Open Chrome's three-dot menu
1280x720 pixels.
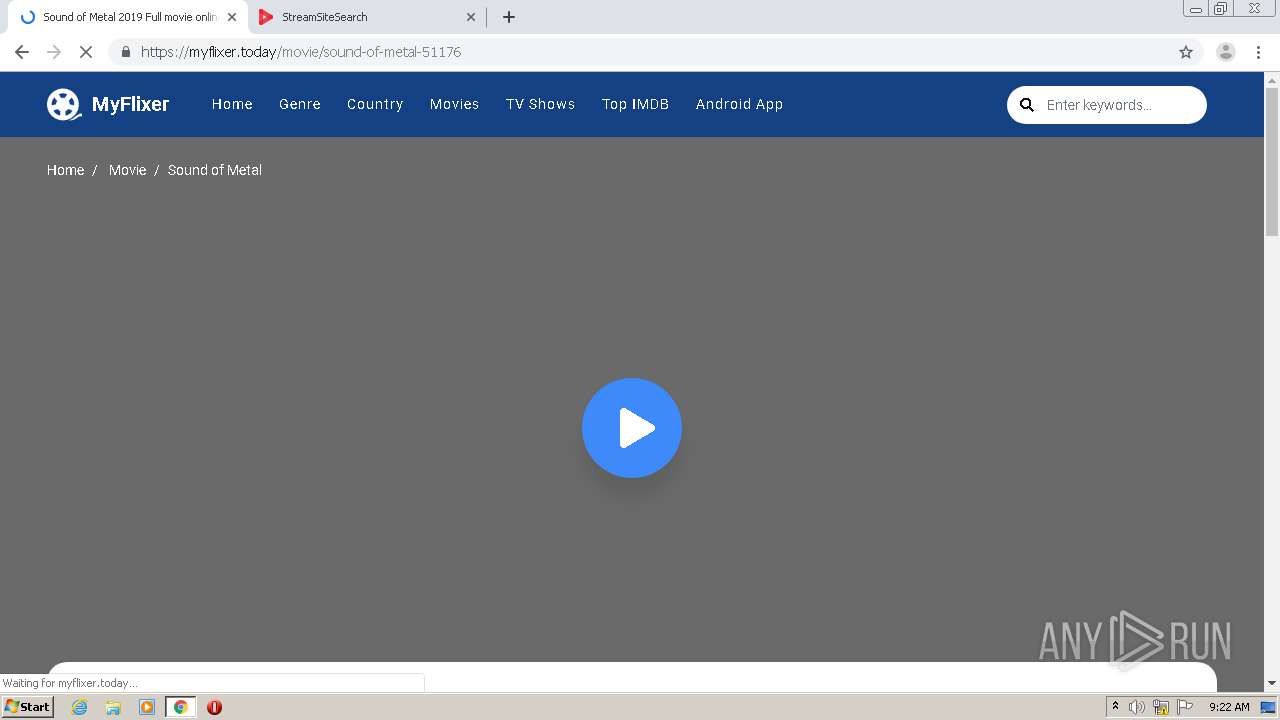1259,52
